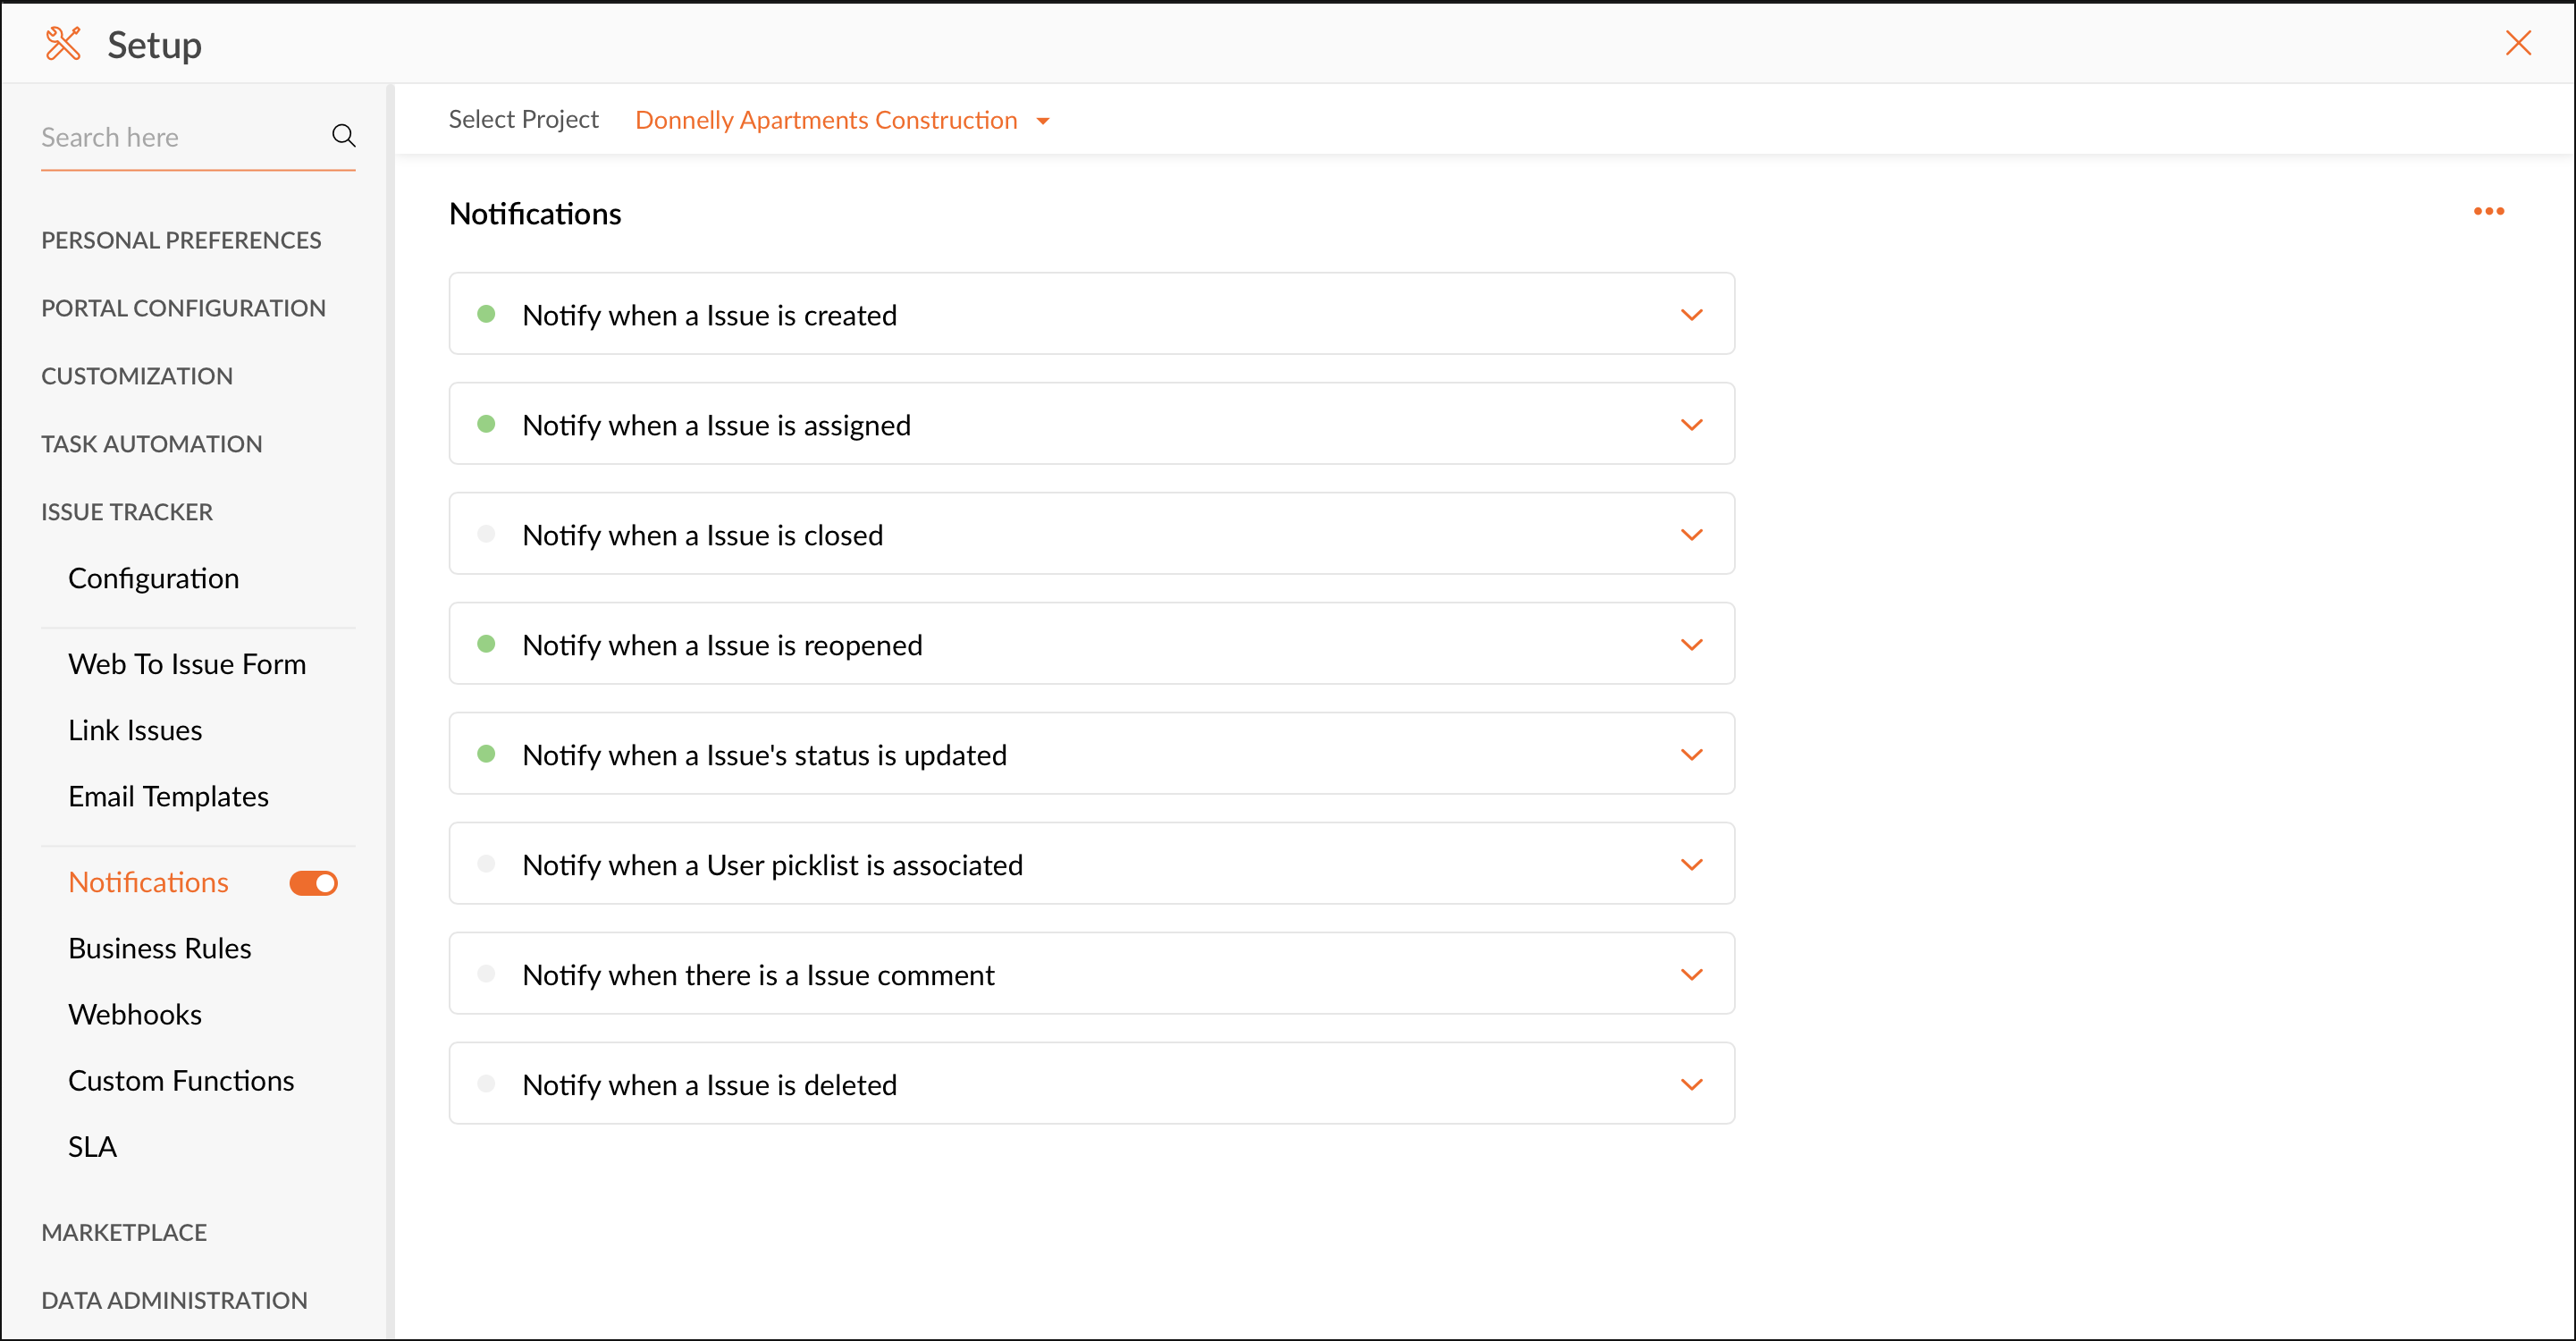The image size is (2576, 1341).
Task: Close the Setup window
Action: pos(2517,43)
